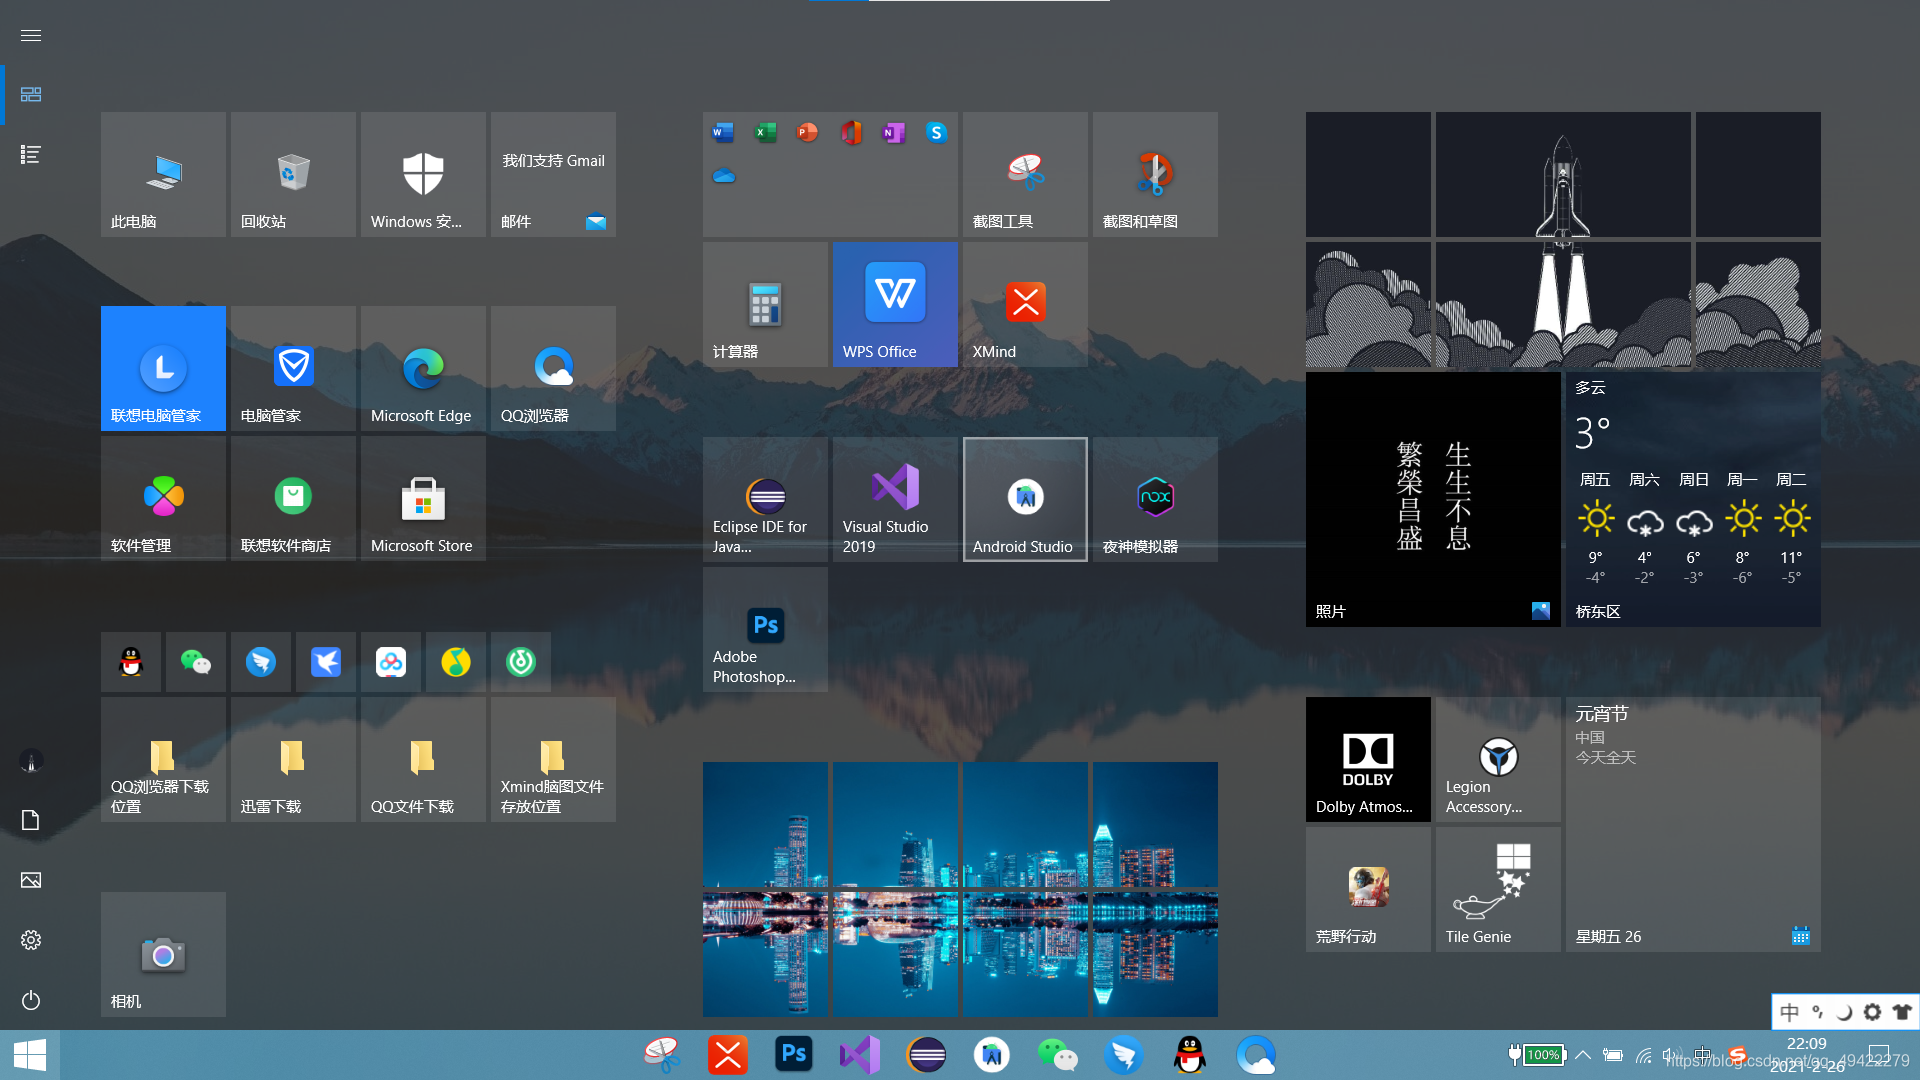Open the Dolby Atmos tile
The image size is (1920, 1080).
(x=1368, y=759)
